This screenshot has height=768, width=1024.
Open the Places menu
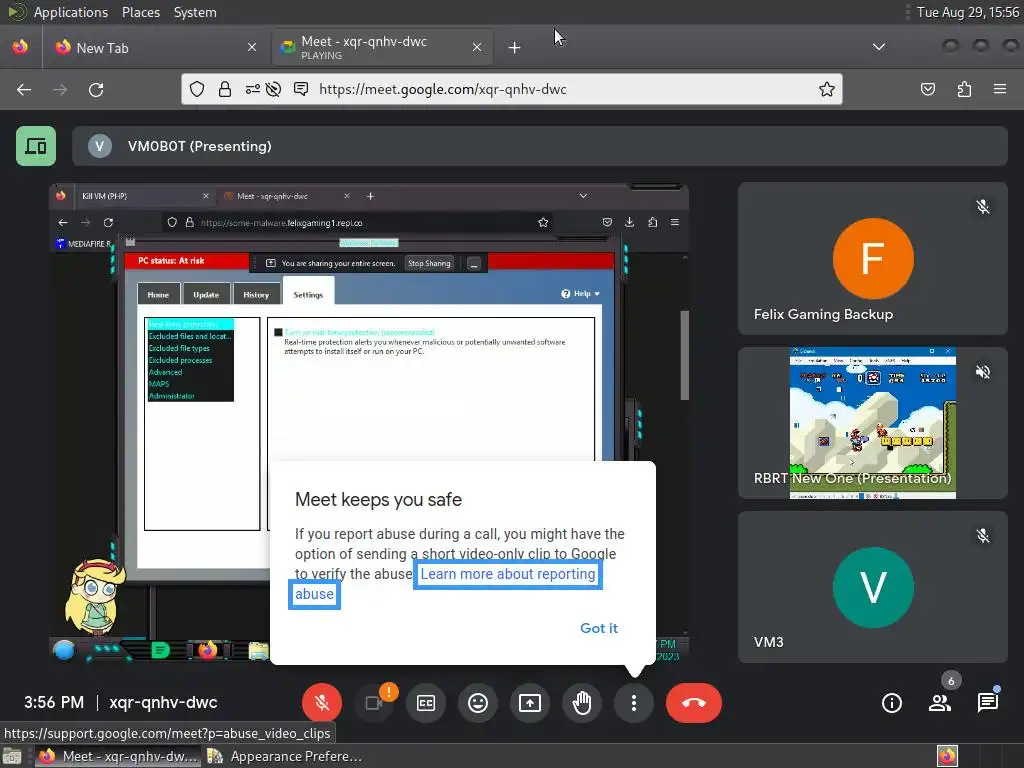(x=140, y=12)
